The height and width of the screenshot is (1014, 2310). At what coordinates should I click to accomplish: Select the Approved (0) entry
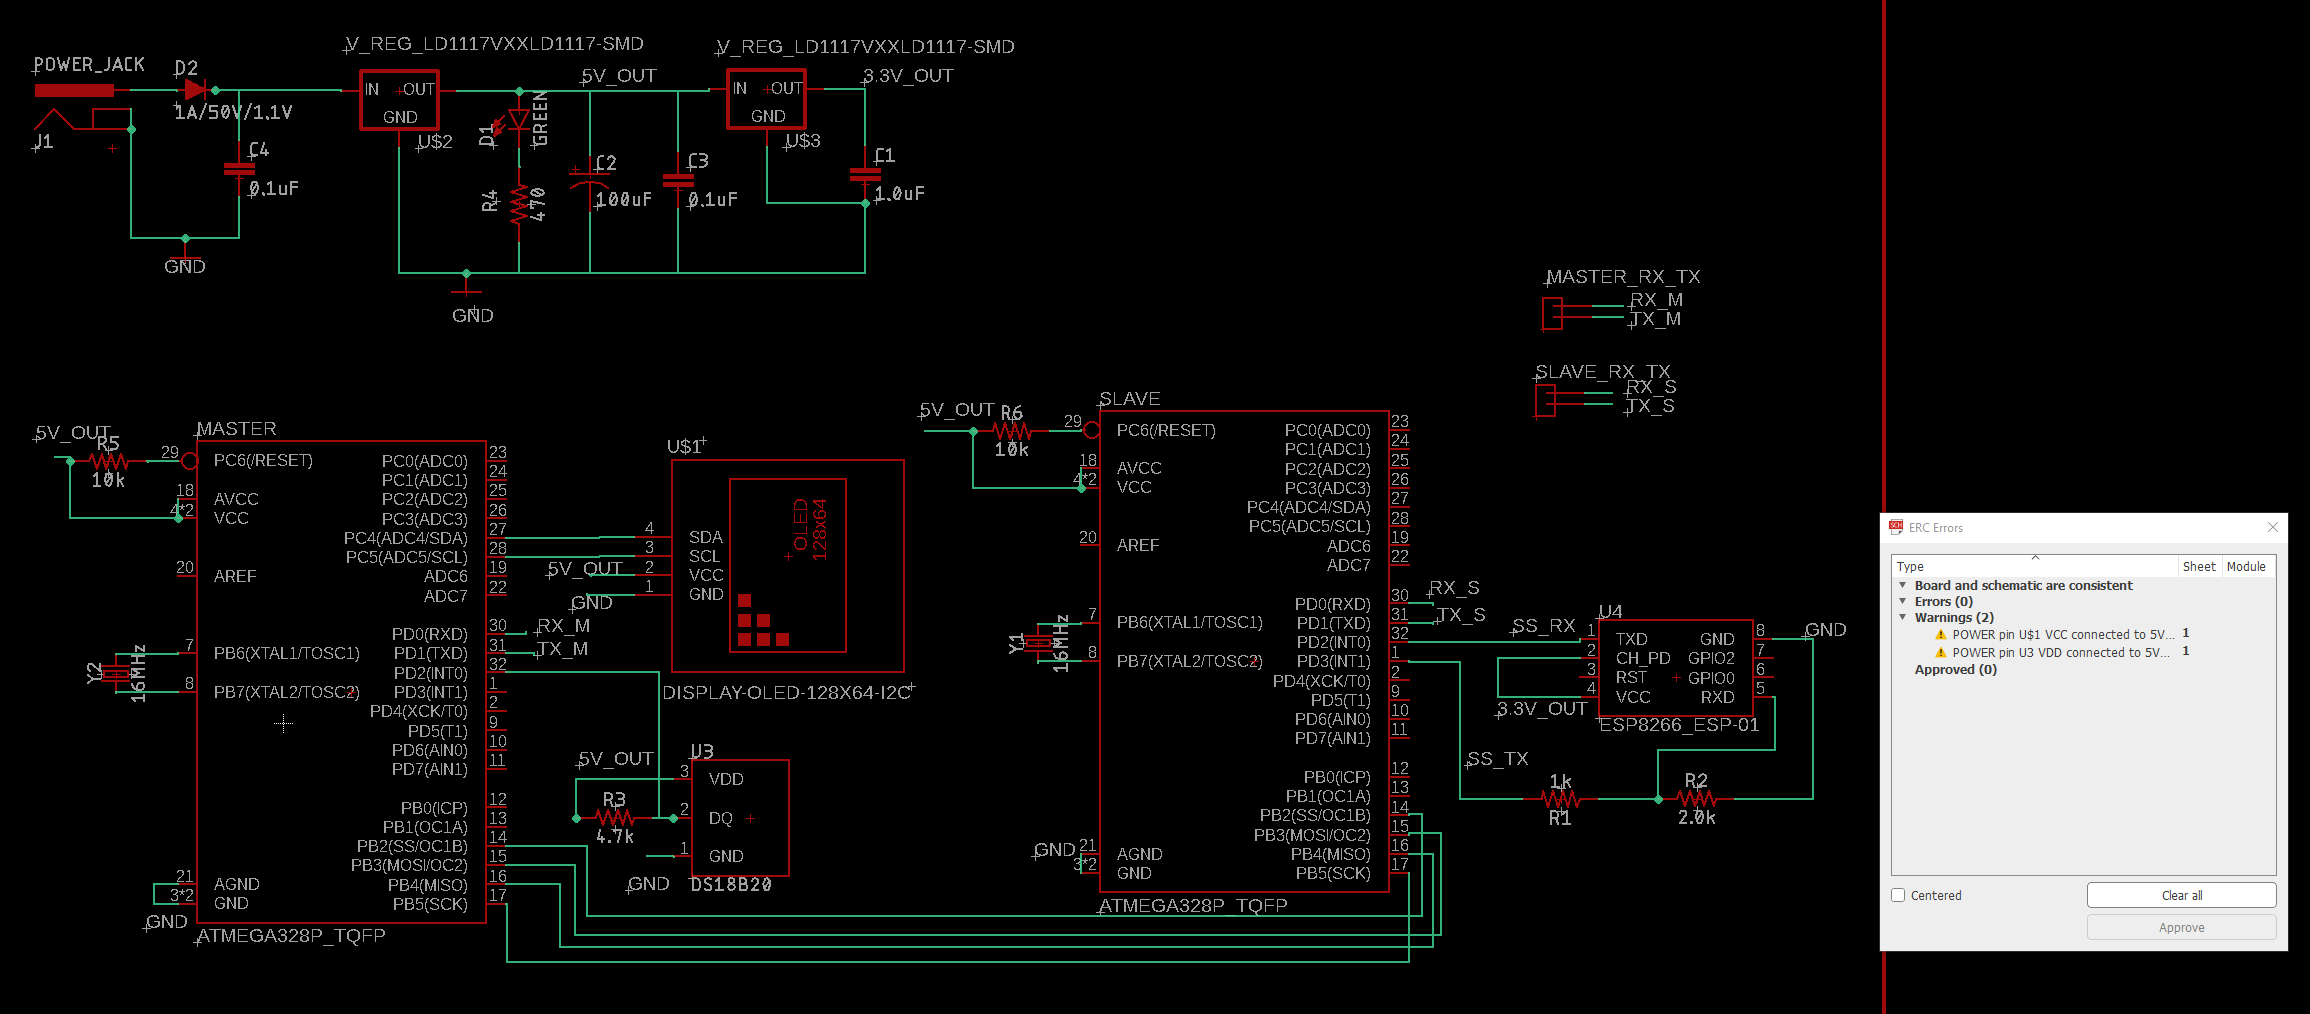(1955, 670)
